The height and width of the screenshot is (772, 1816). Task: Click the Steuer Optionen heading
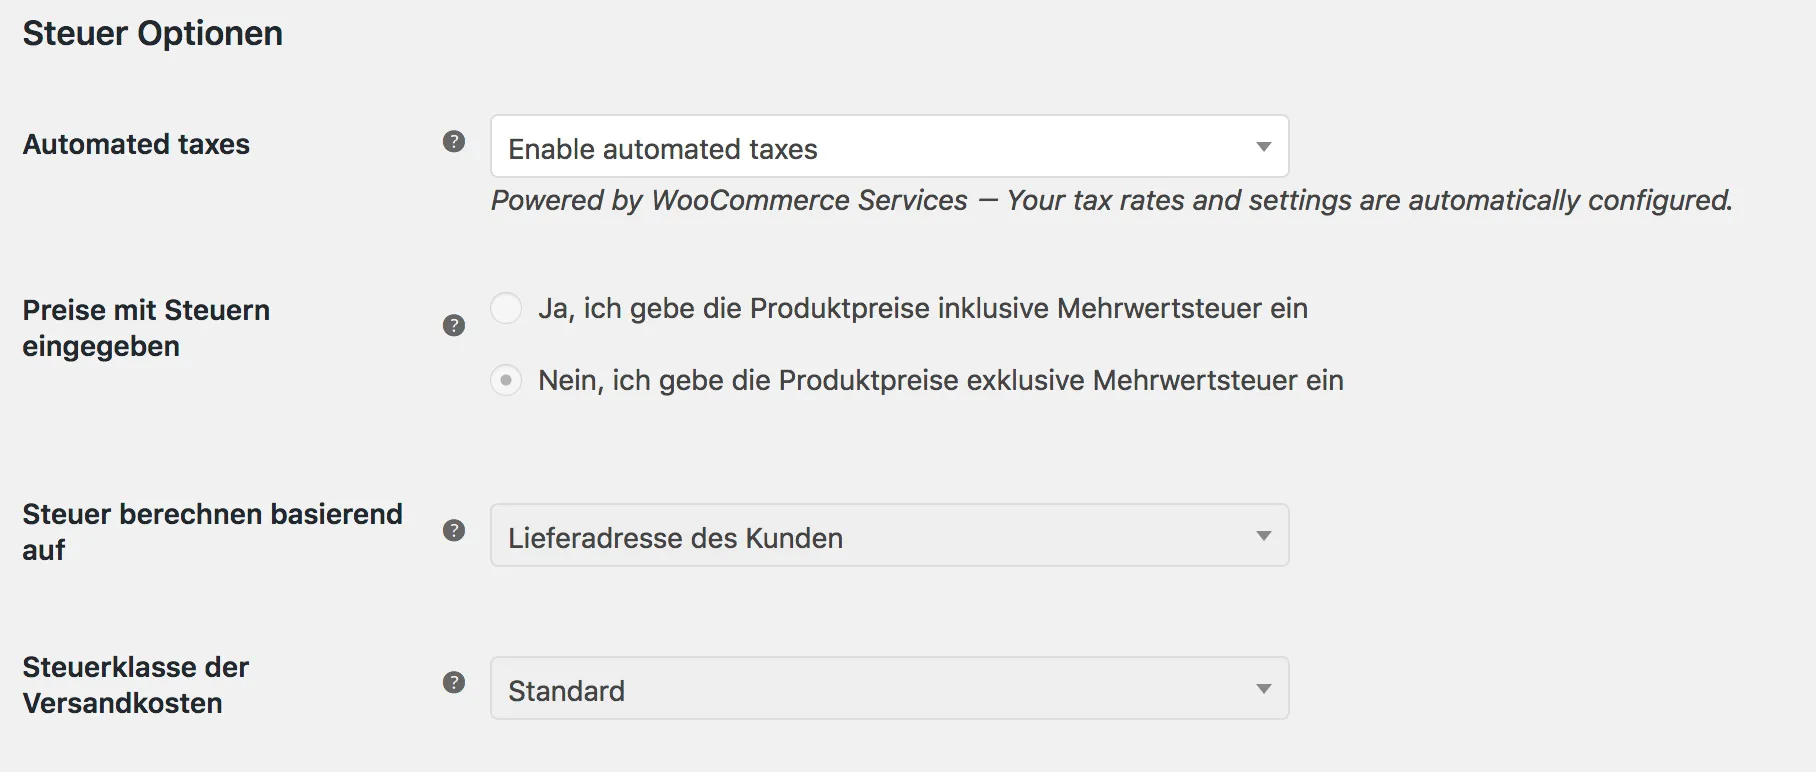153,33
